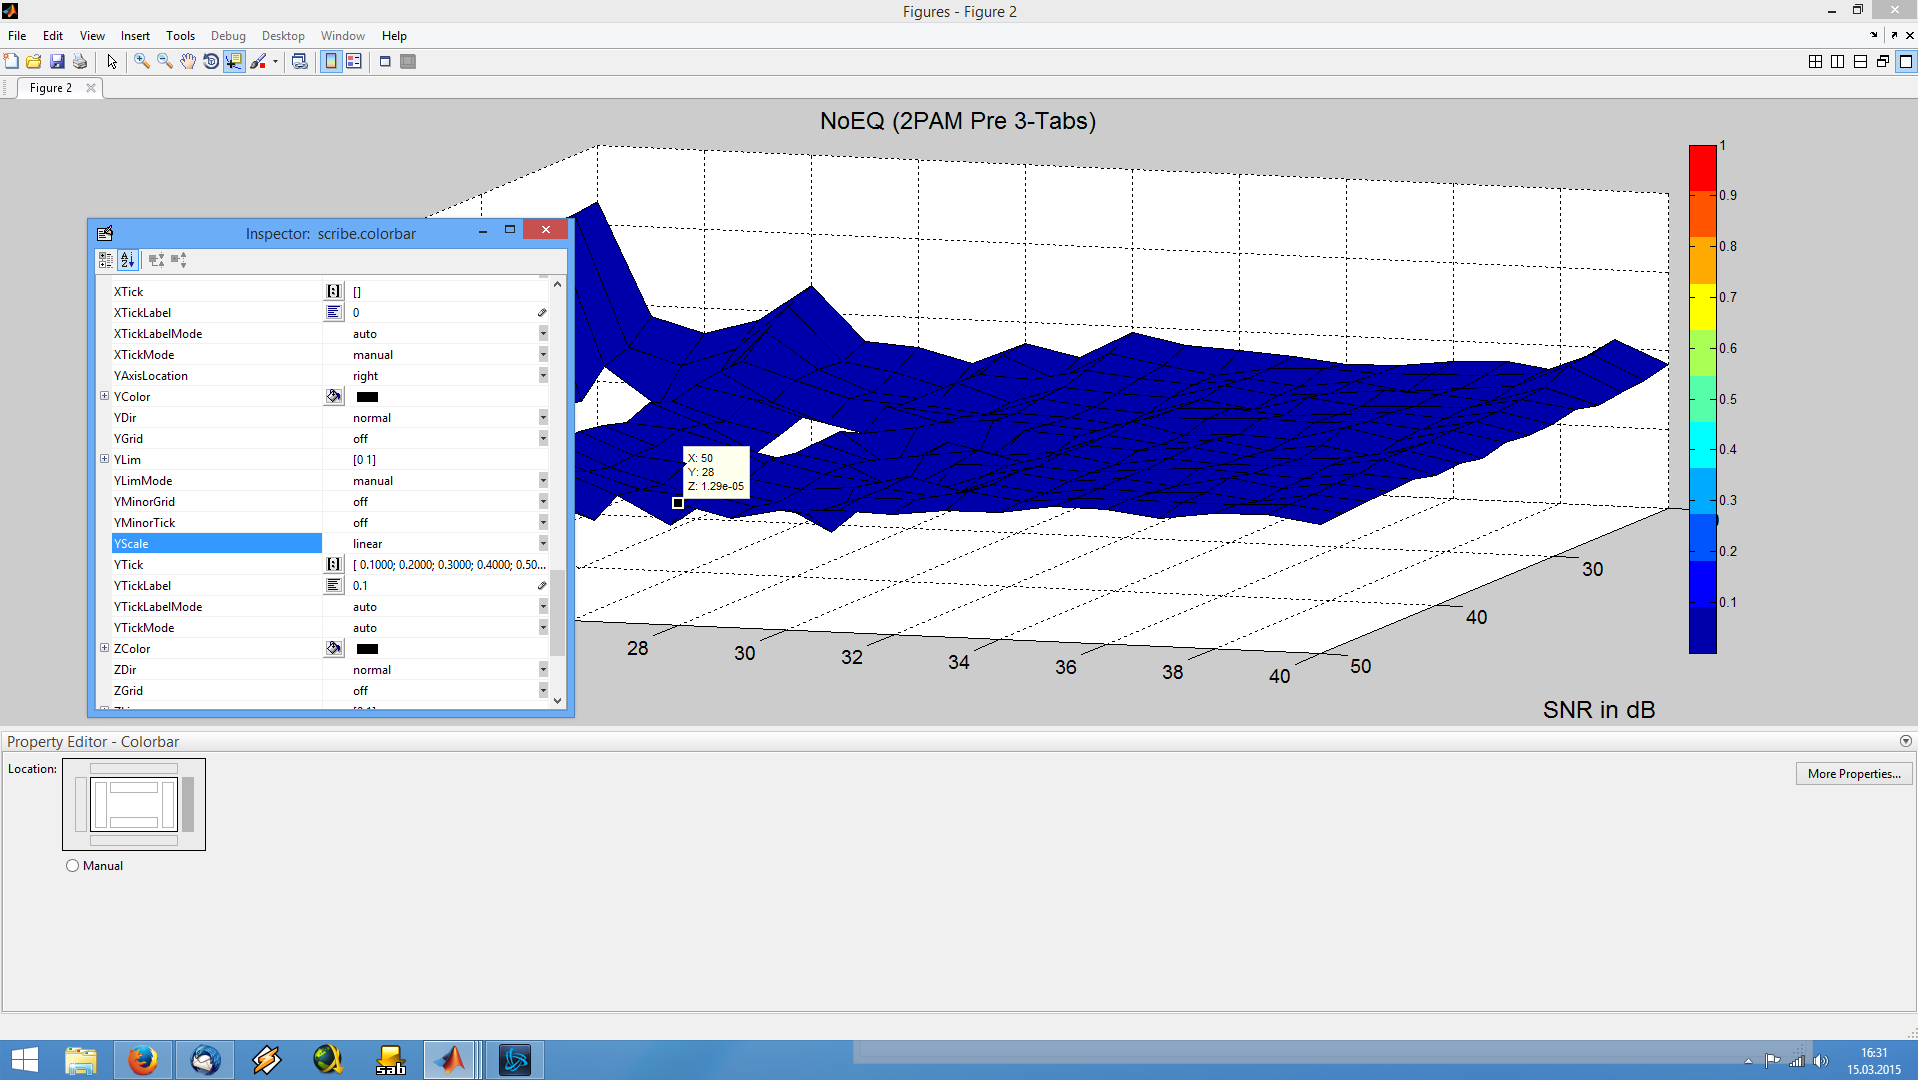Click the More Properties button
Screen dimensions: 1918x1080
(1853, 774)
